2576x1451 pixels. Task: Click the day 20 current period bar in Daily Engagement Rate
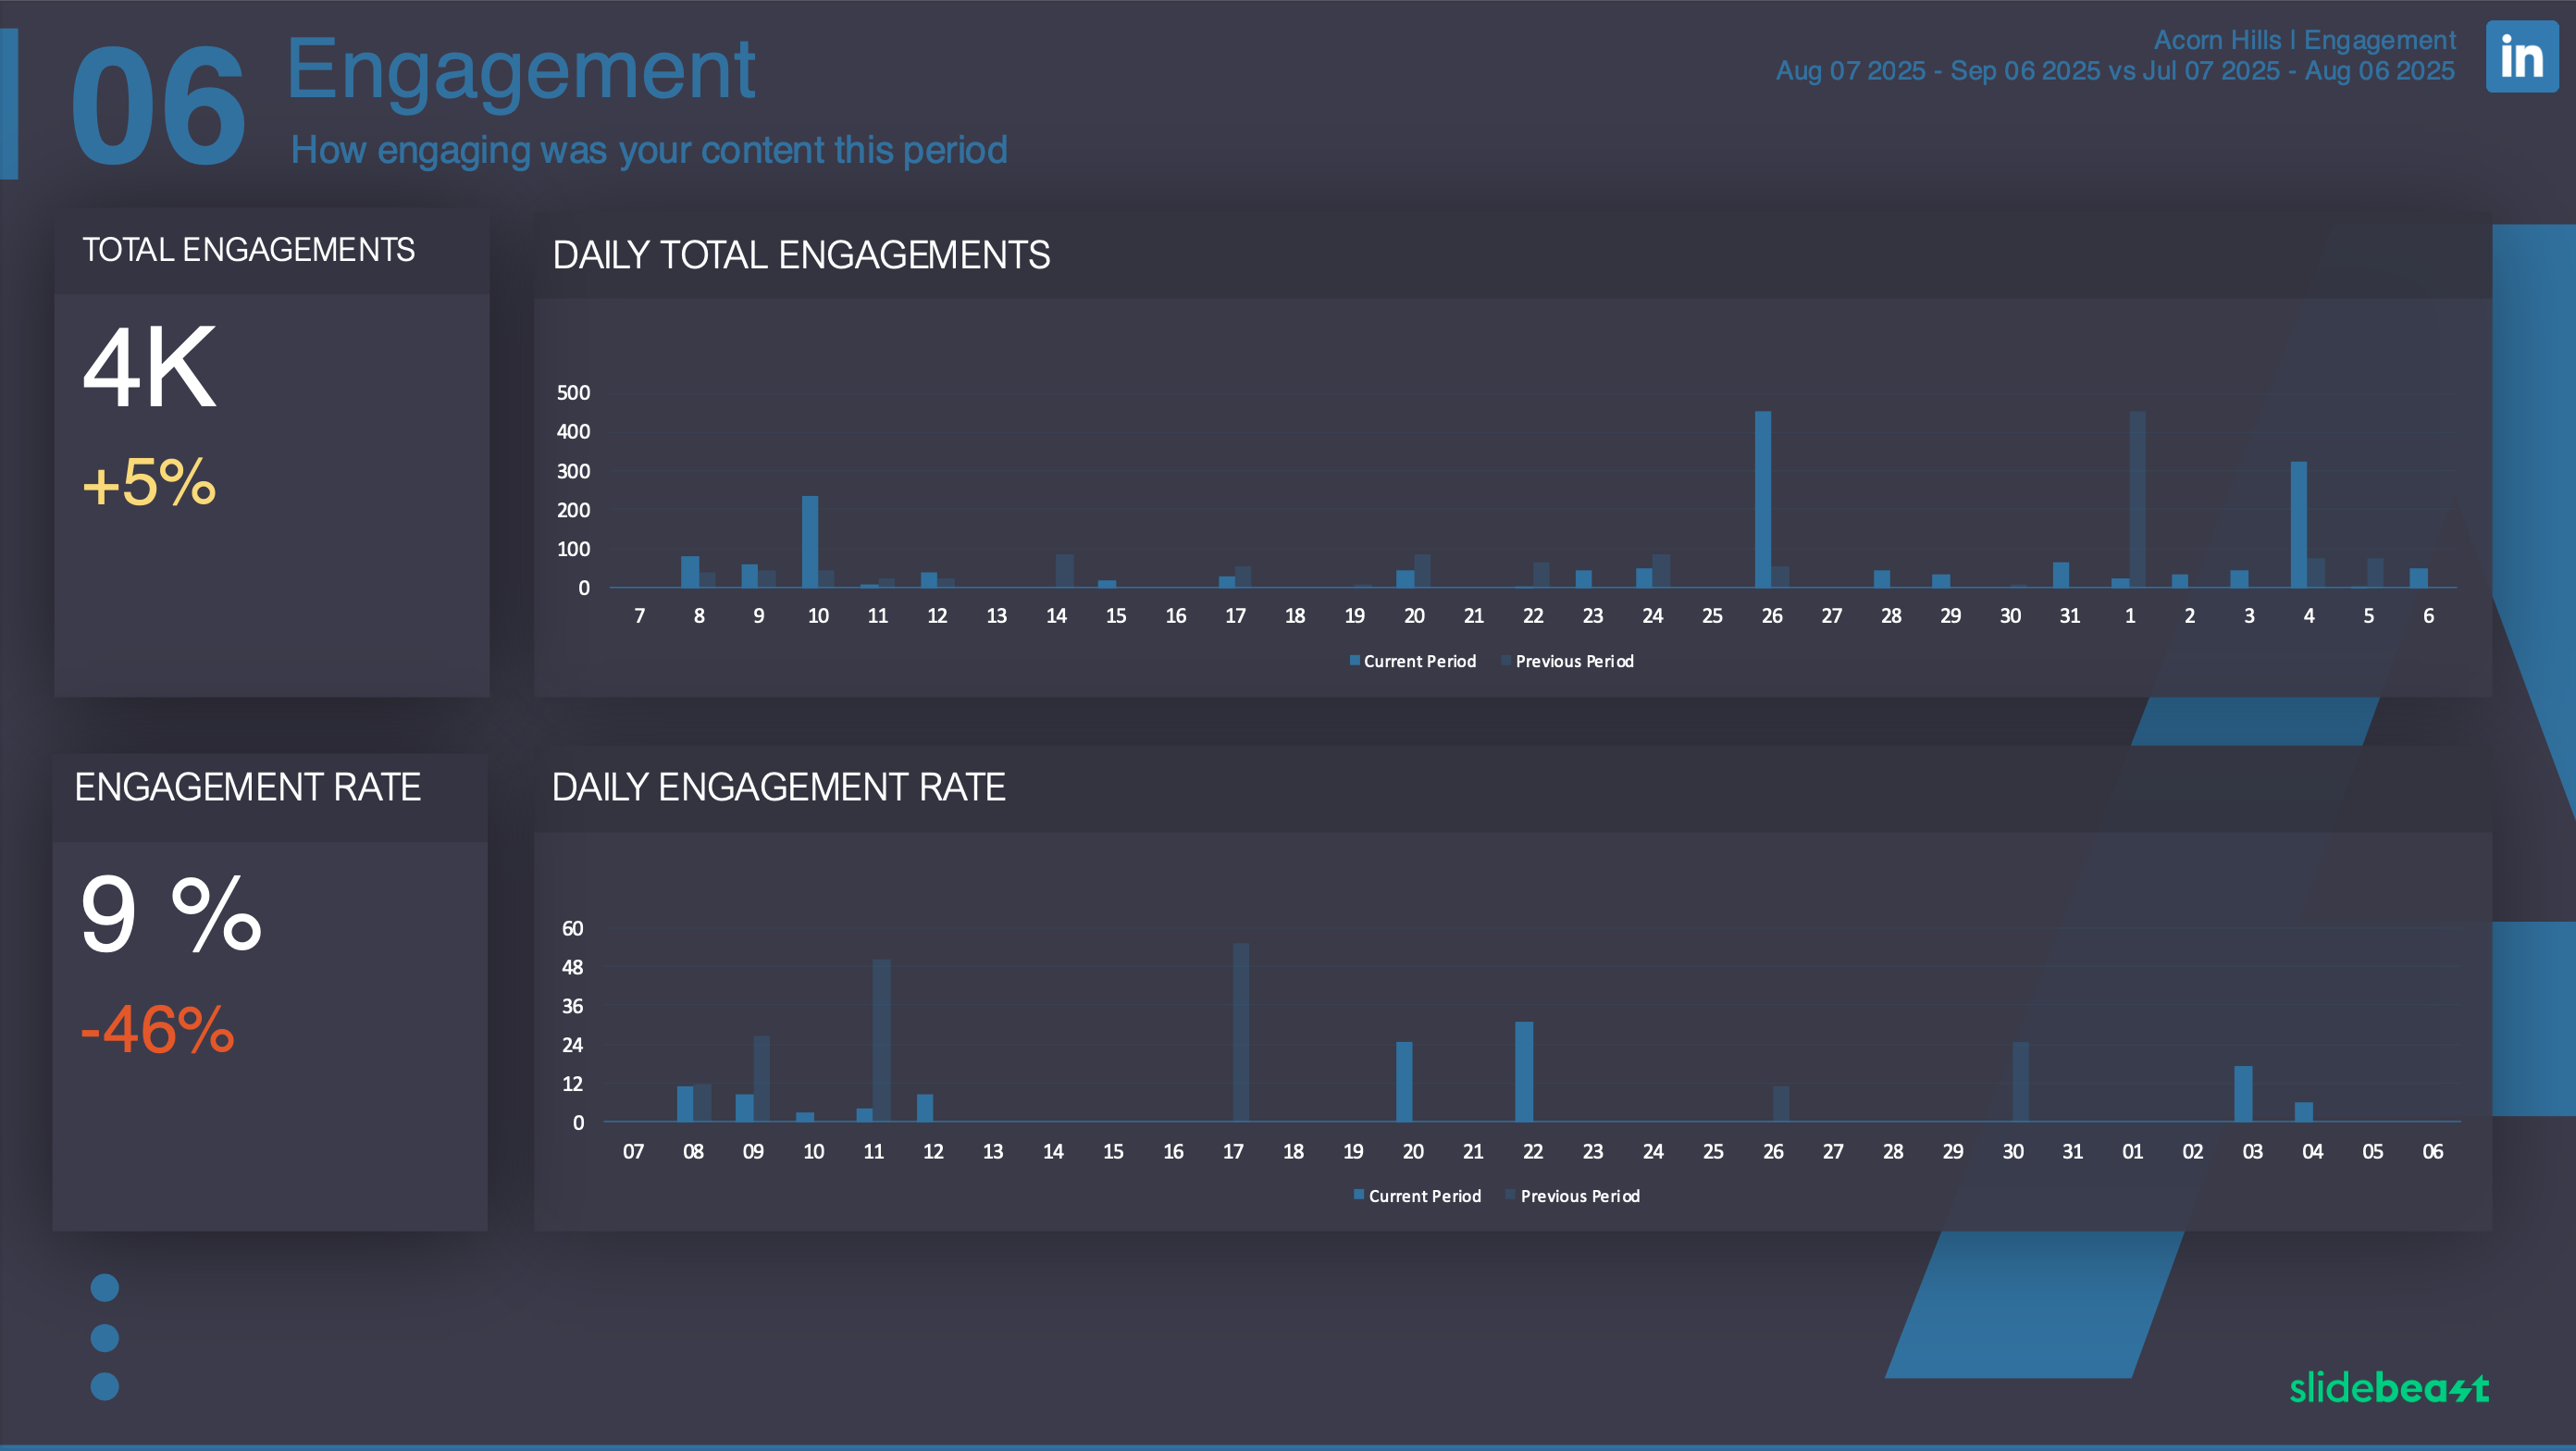pos(1404,1082)
